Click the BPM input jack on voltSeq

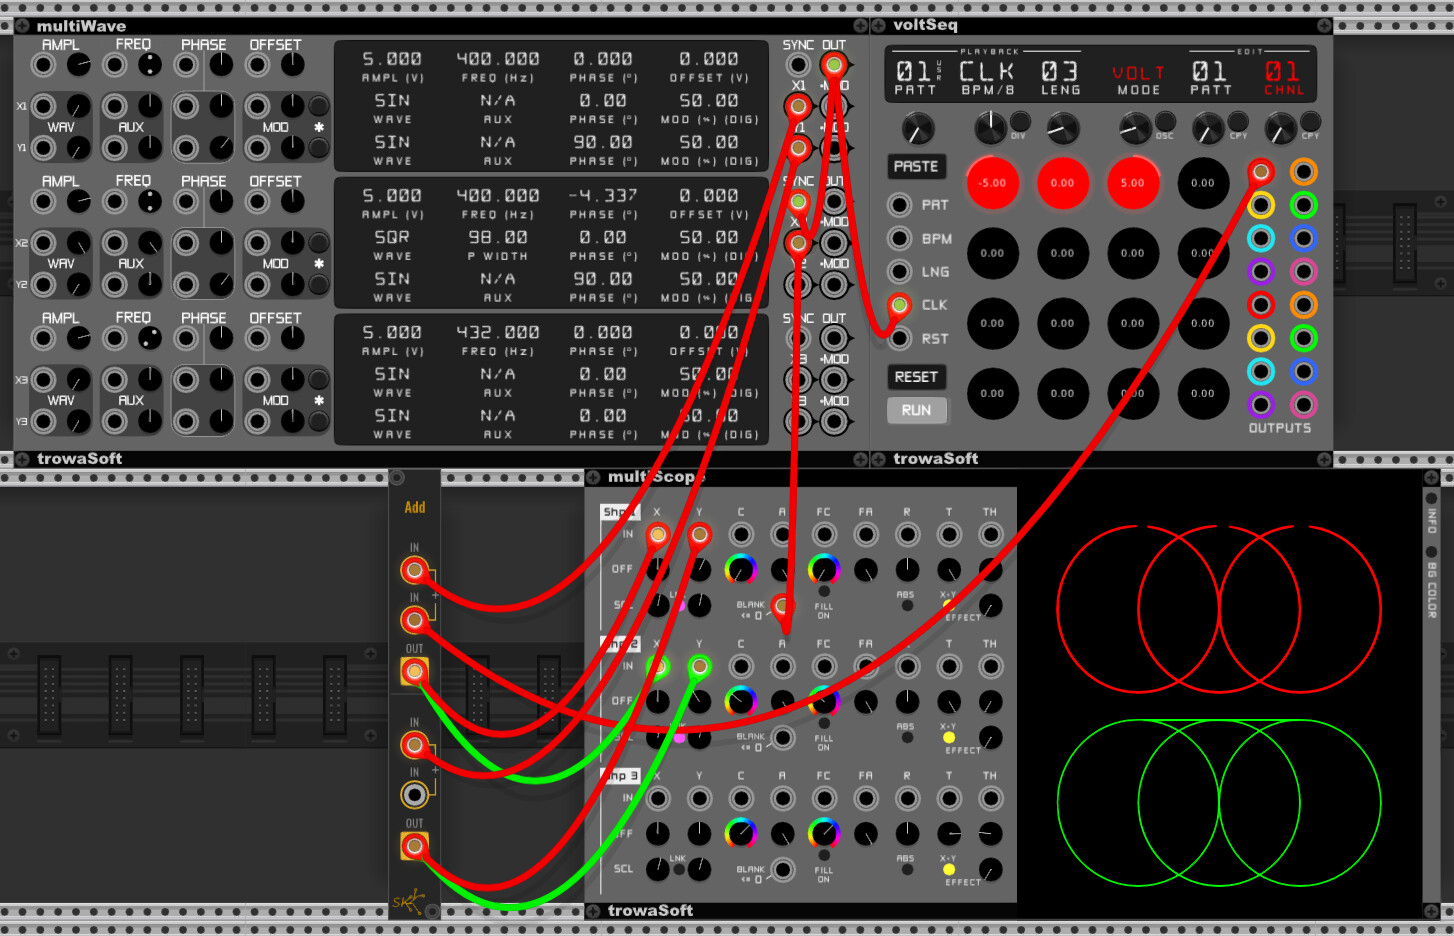[x=900, y=239]
